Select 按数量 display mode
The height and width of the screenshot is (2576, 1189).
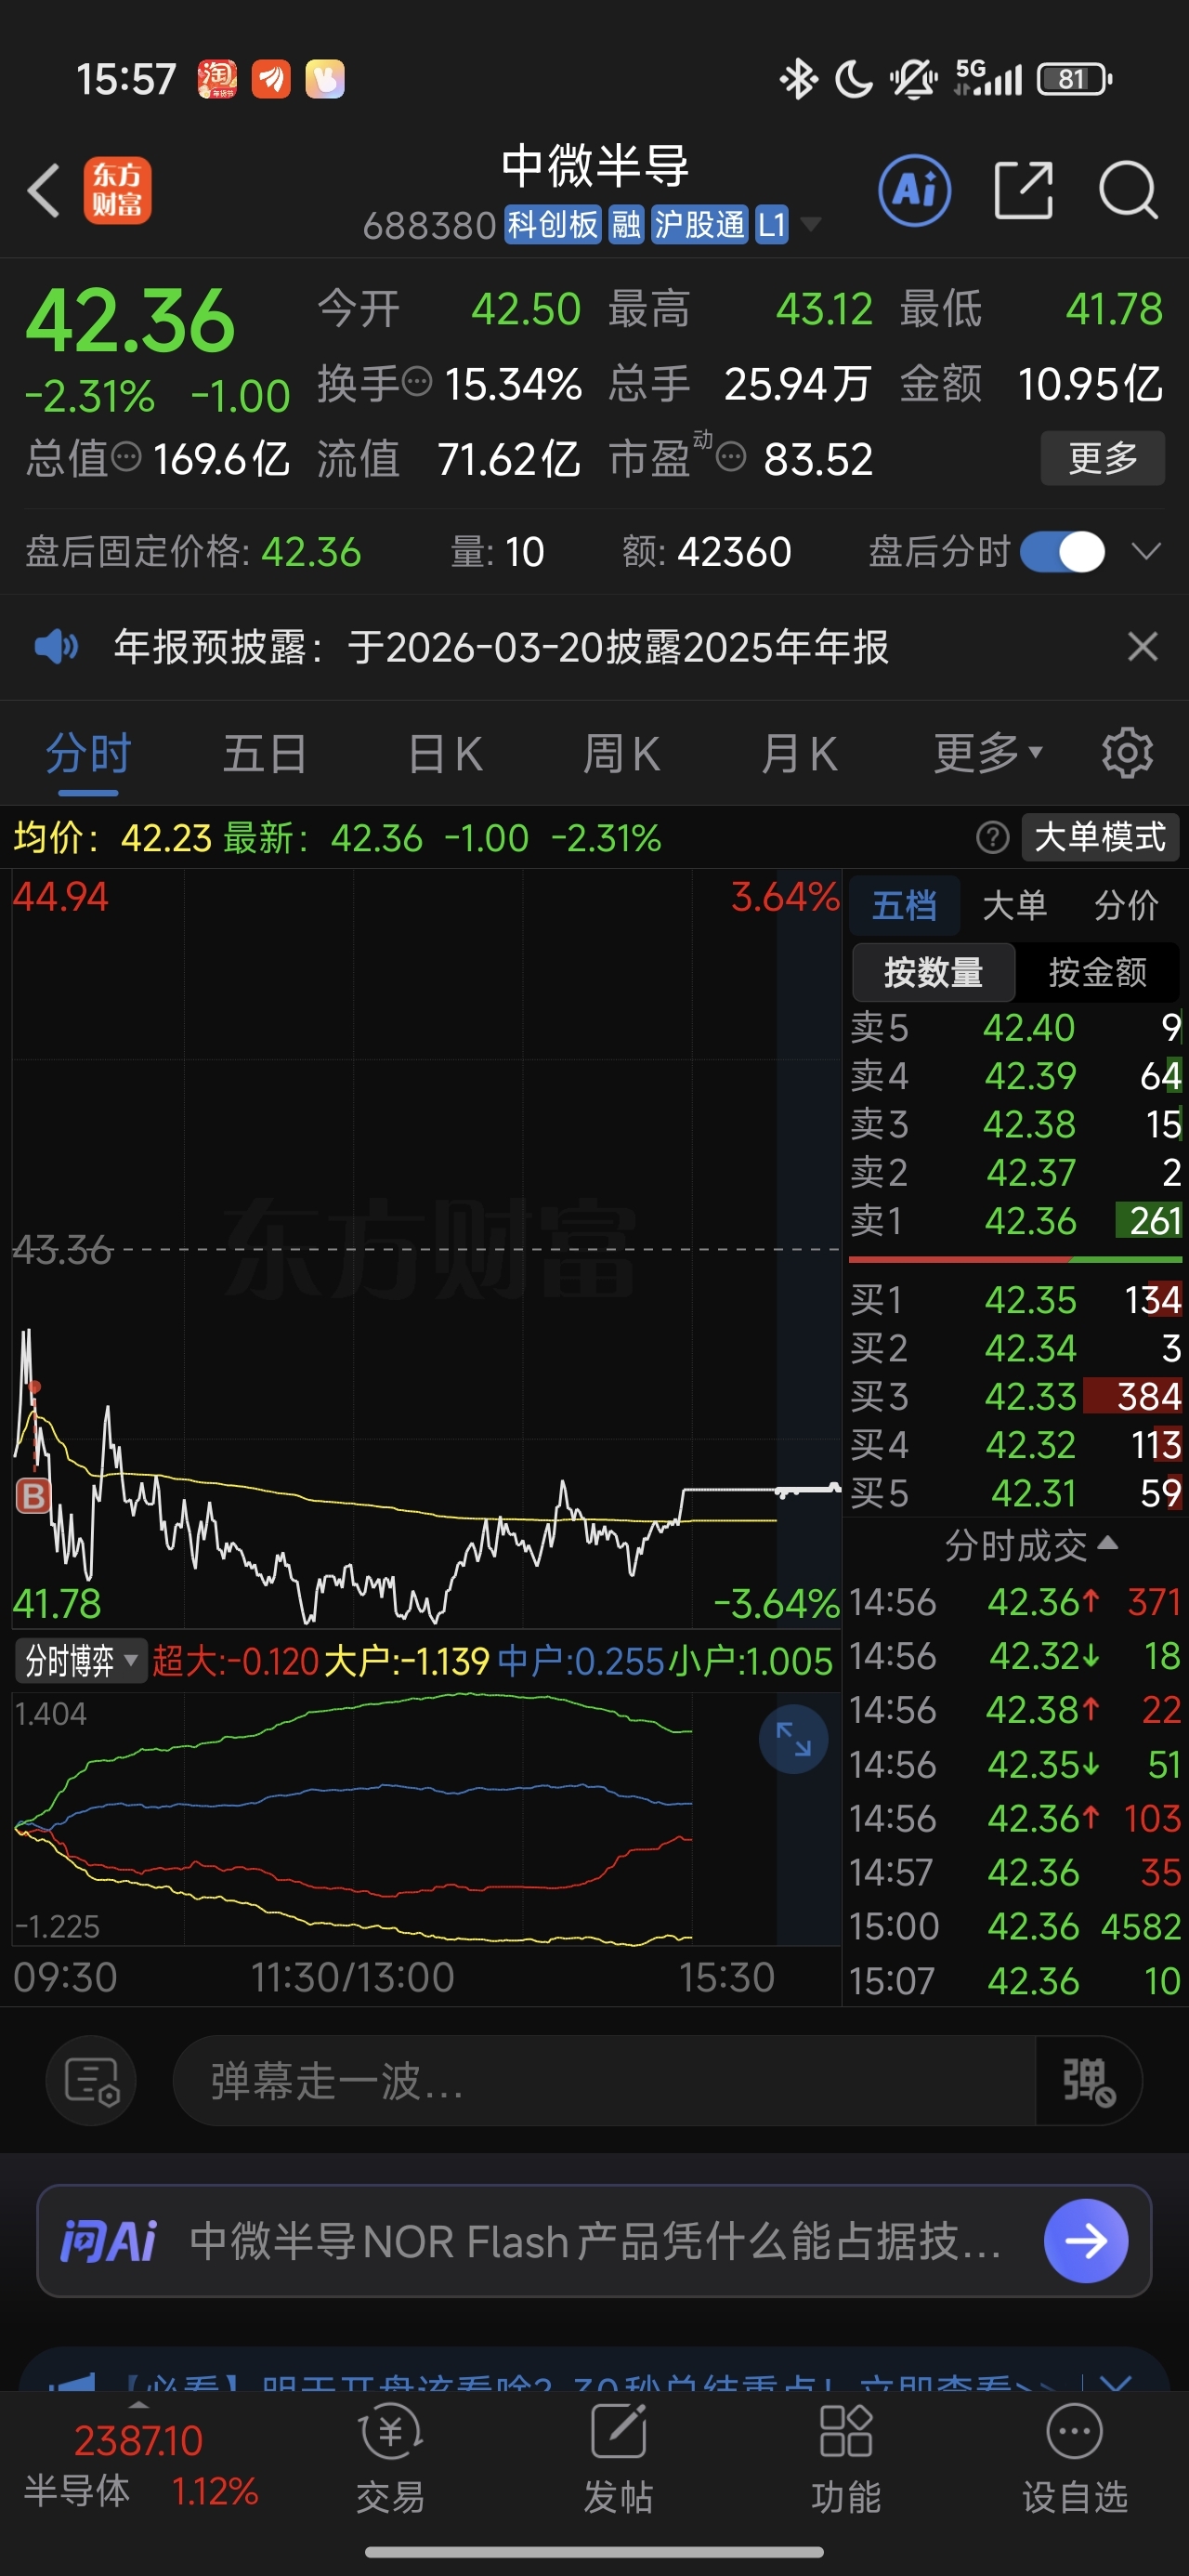coord(933,972)
